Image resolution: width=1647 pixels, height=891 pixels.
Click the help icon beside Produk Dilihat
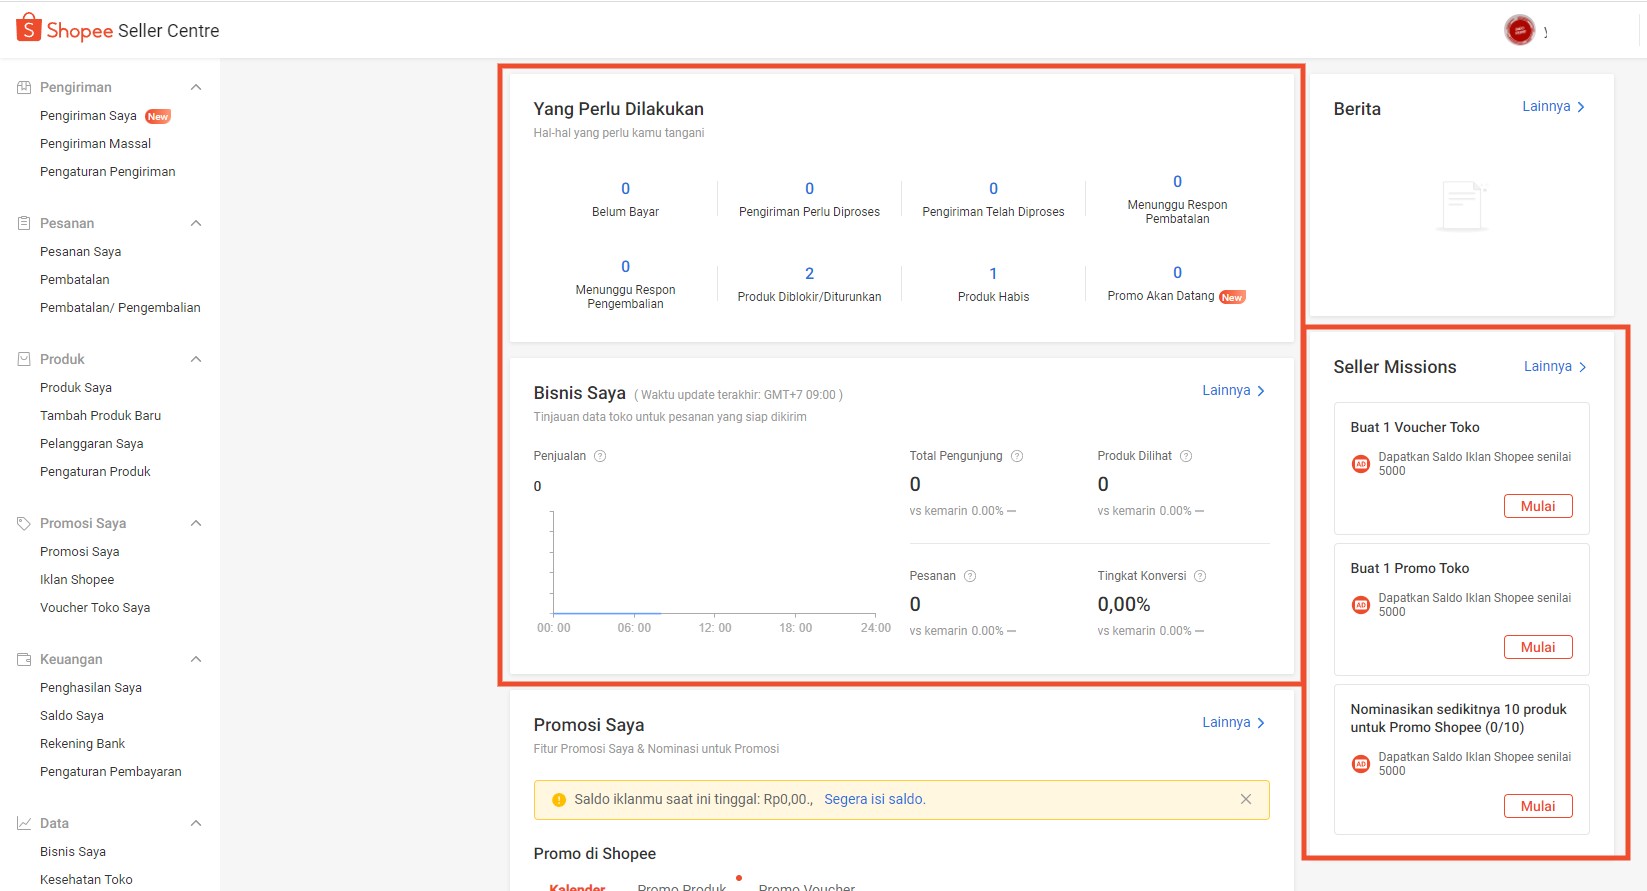tap(1186, 456)
